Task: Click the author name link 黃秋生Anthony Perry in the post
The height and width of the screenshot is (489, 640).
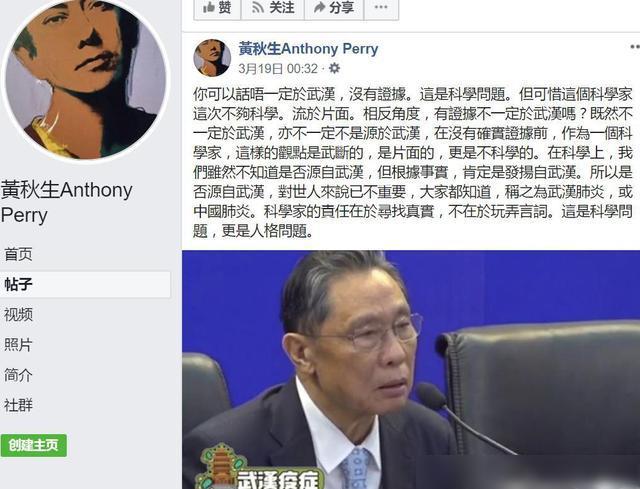Action: pos(309,49)
